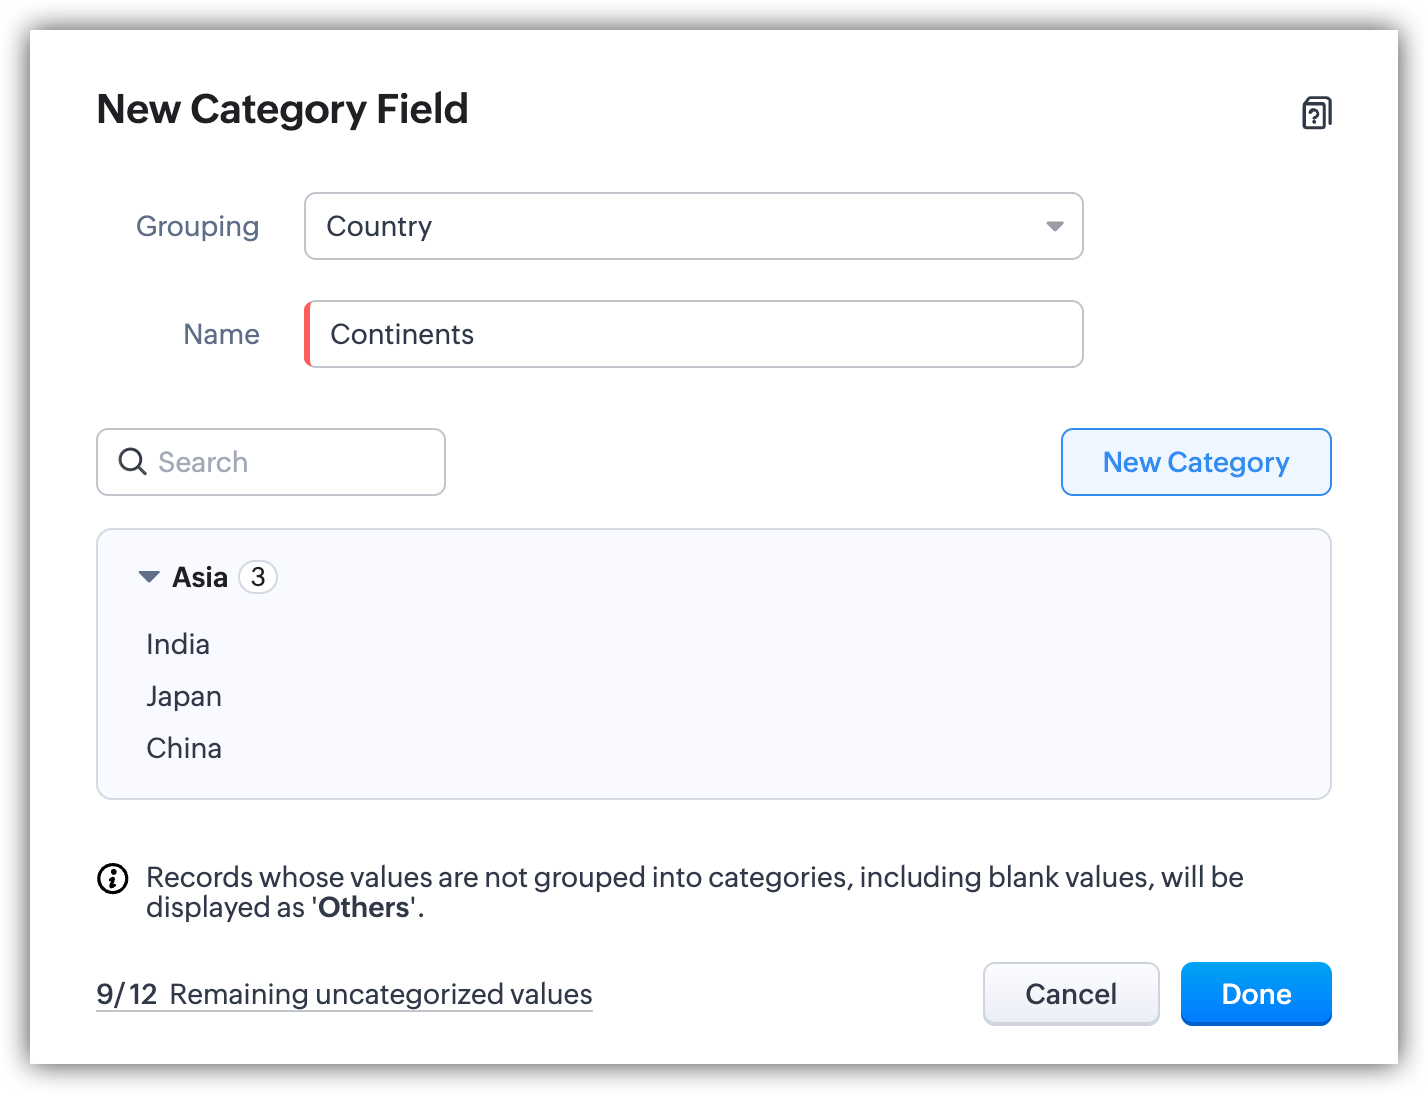Open the Grouping Country dropdown
Image resolution: width=1428 pixels, height=1094 pixels.
pyautogui.click(x=692, y=226)
